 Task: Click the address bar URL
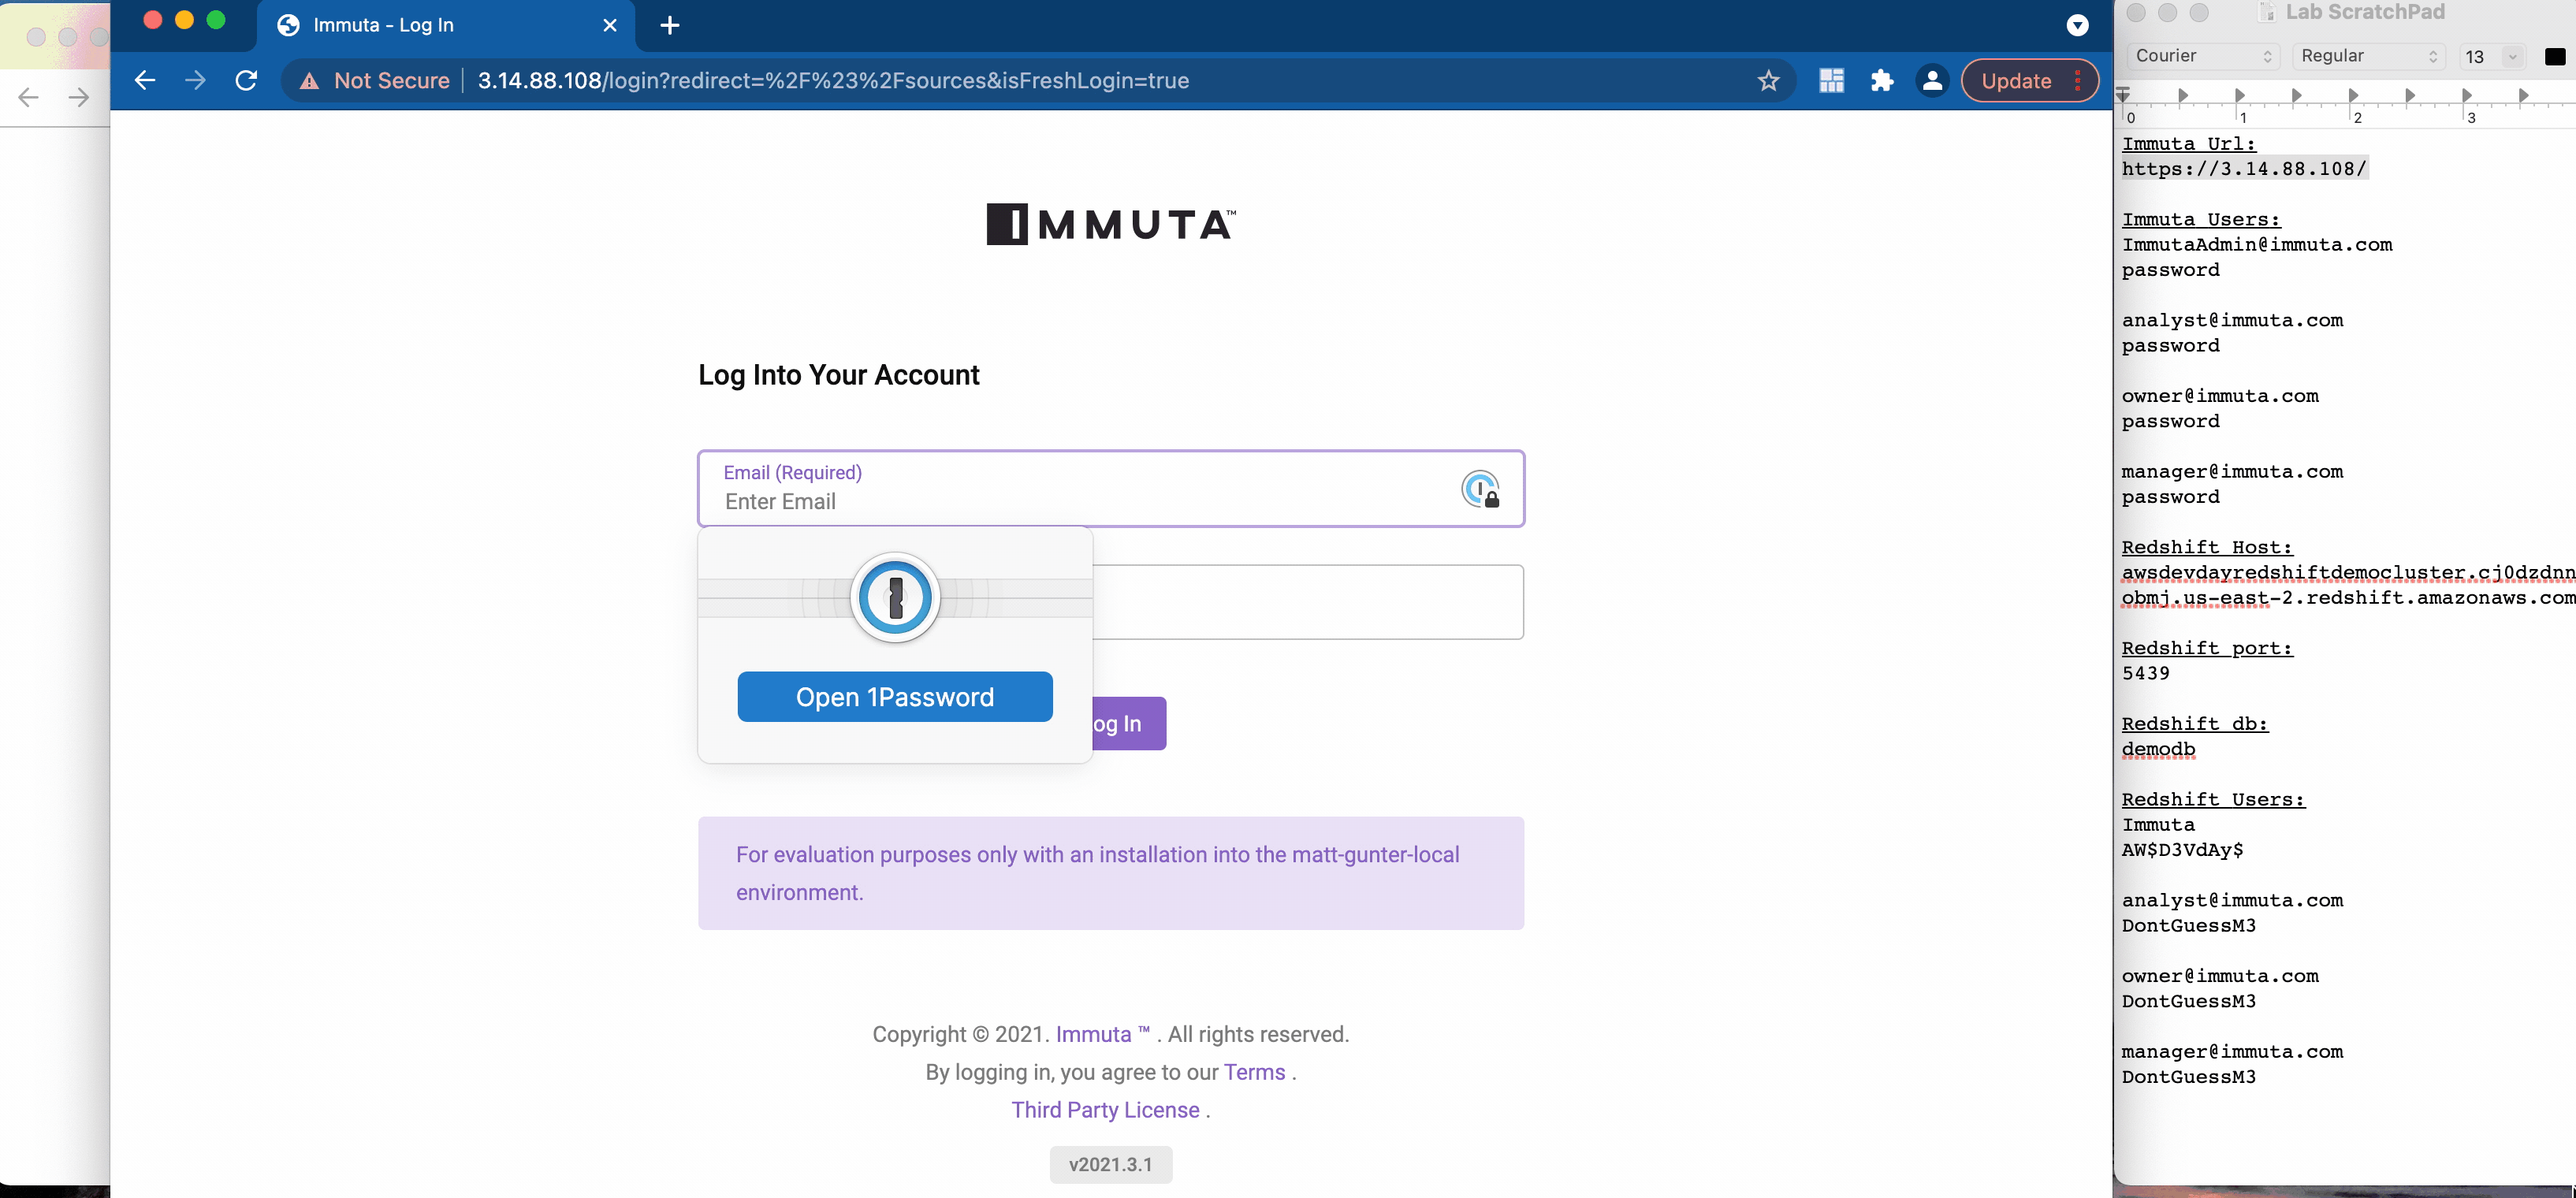coord(833,81)
